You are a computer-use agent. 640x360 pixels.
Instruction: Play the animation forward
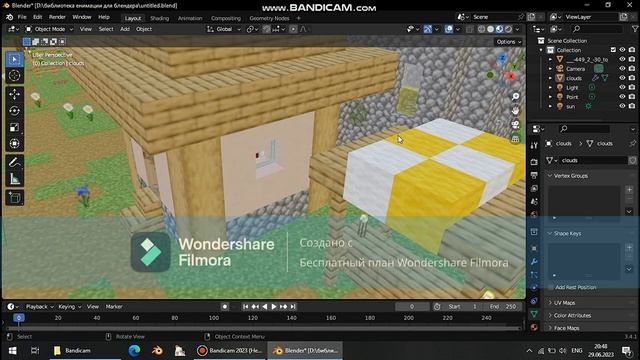coord(274,307)
